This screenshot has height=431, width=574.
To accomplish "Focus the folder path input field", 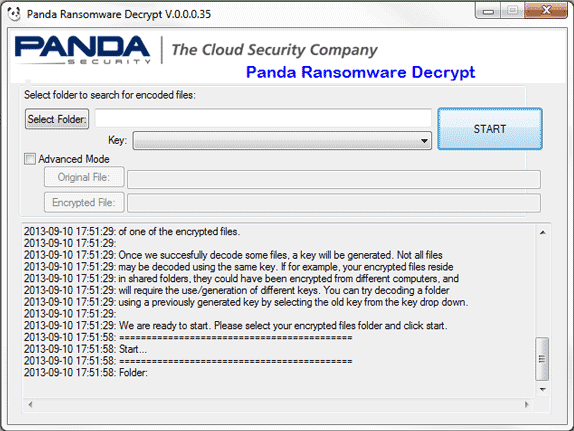I will (263, 118).
